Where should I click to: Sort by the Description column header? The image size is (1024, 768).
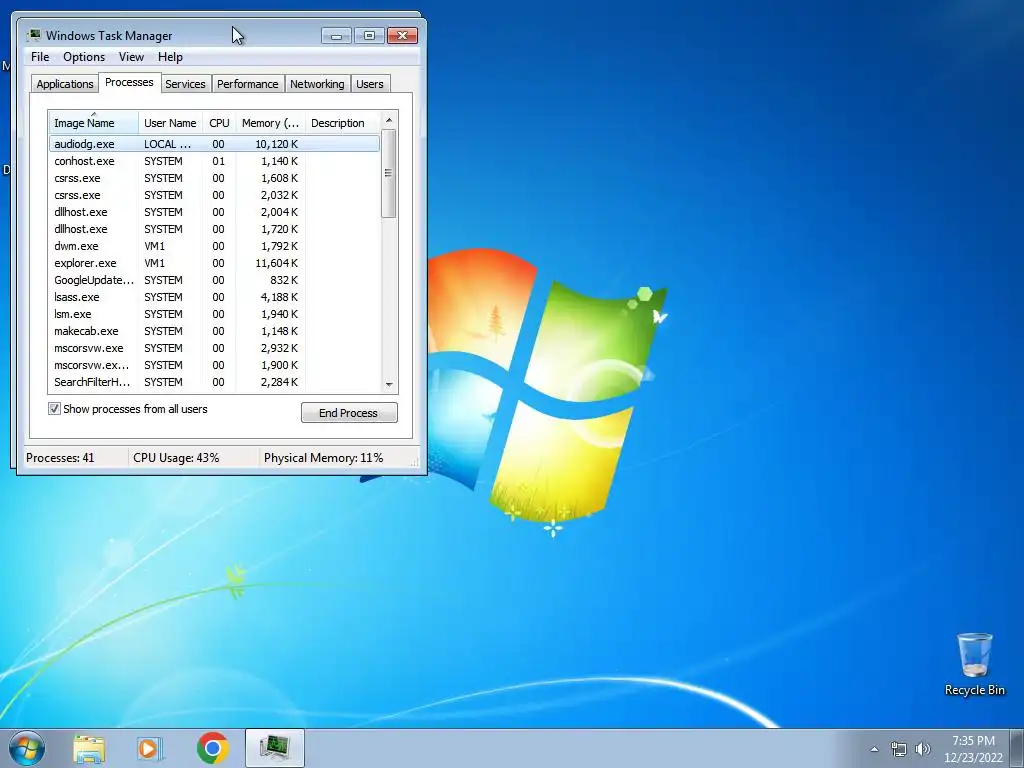342,123
